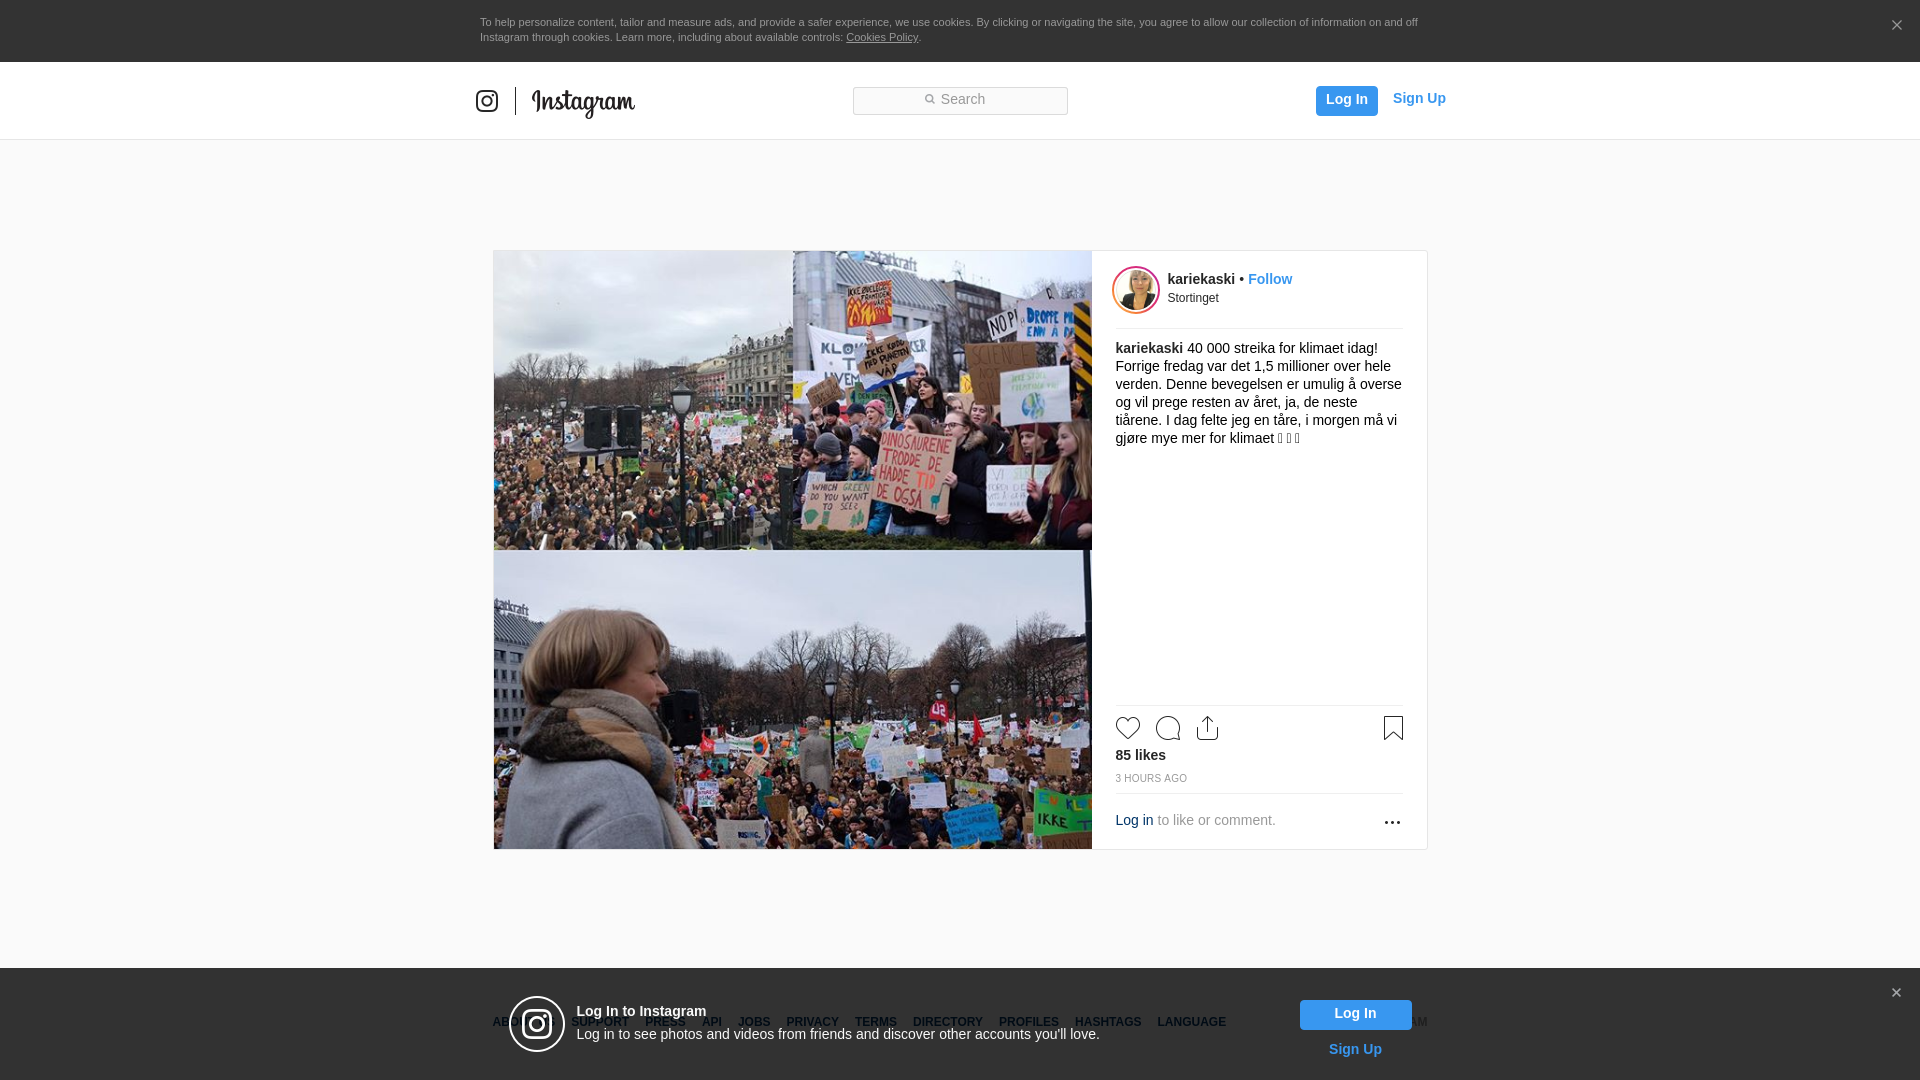The height and width of the screenshot is (1080, 1920).
Task: Click kariekaski username in the caption
Action: point(1149,348)
